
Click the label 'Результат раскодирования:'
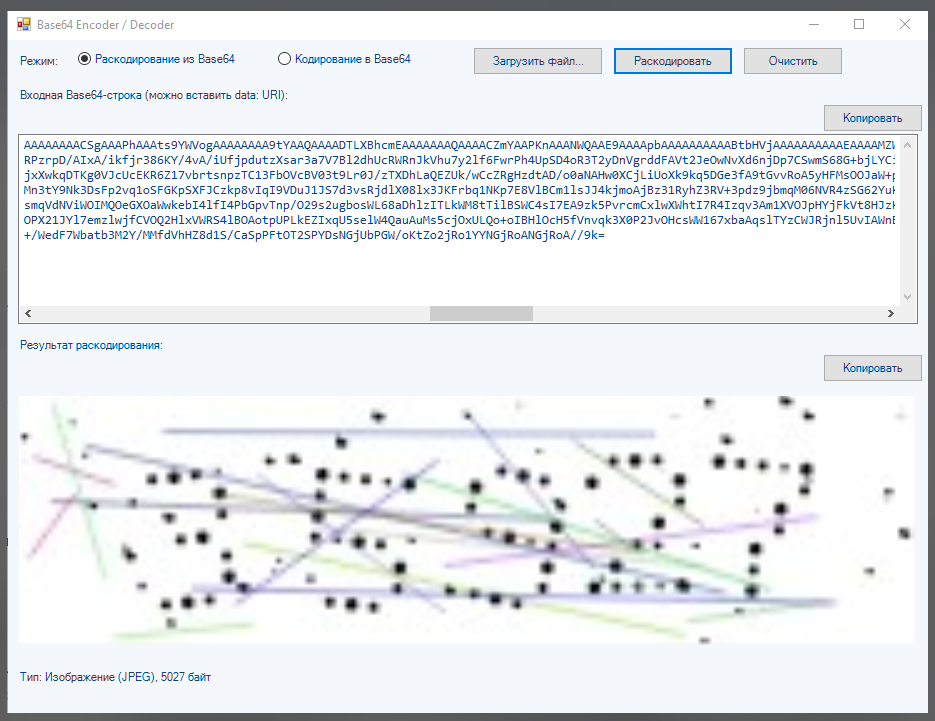[x=91, y=345]
